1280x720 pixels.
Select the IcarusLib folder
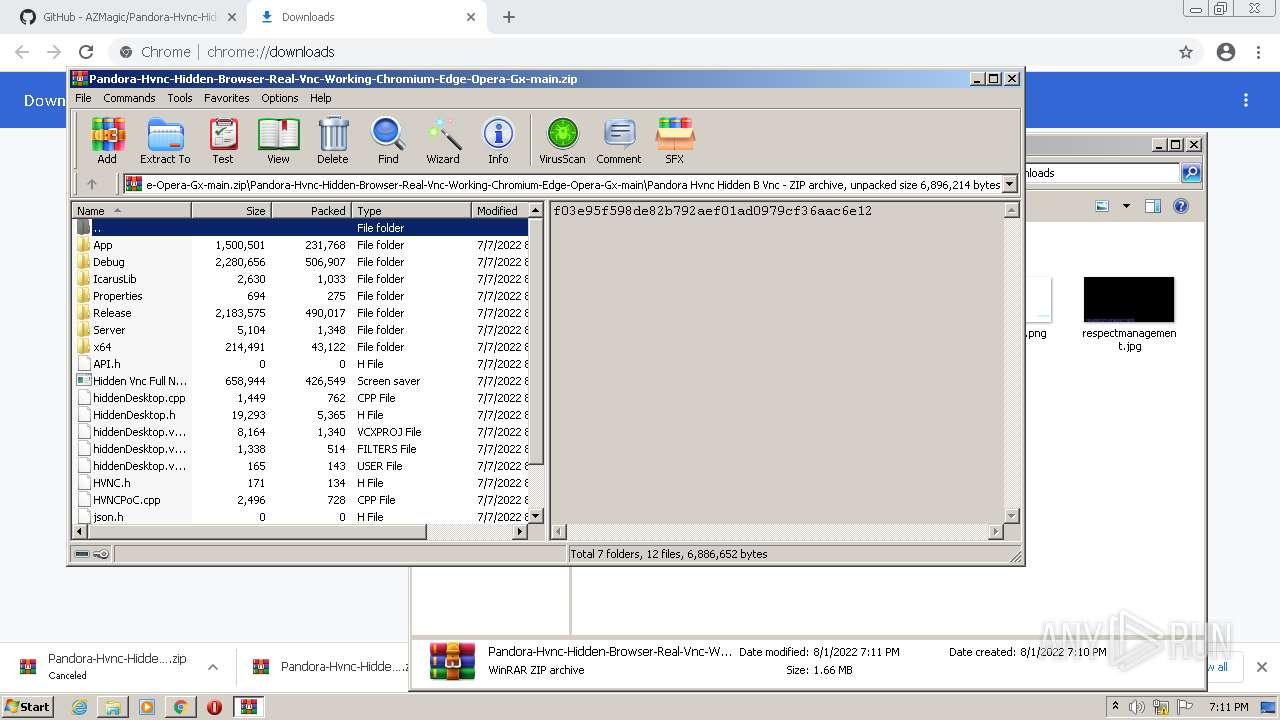301,279
